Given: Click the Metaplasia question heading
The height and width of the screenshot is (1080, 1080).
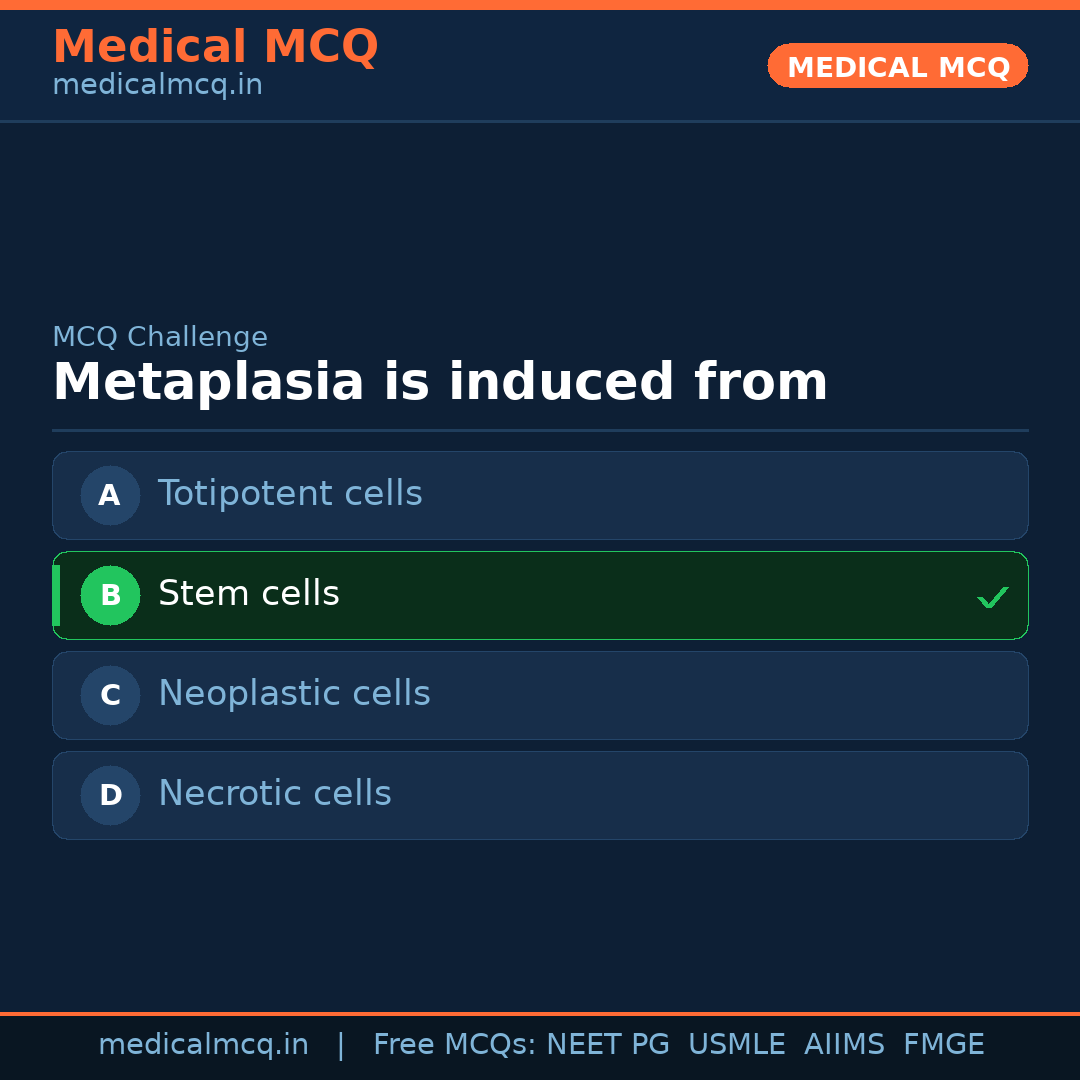Looking at the screenshot, I should 440,382.
